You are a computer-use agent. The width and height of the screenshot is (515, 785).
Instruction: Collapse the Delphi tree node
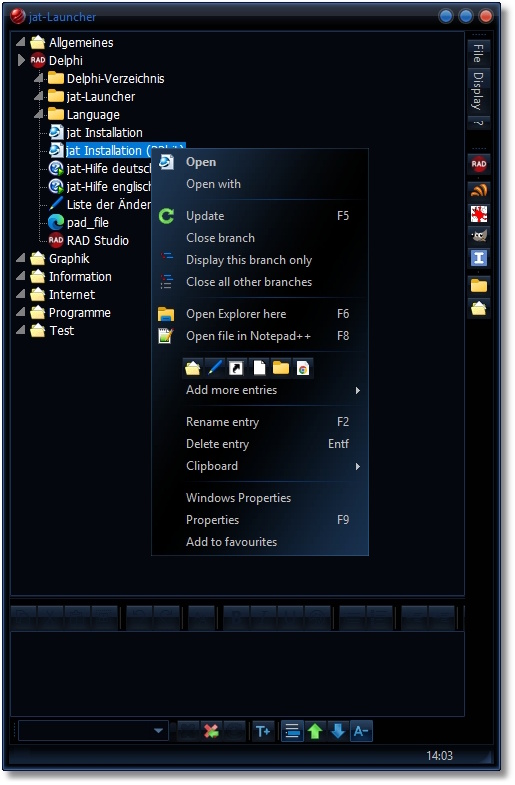click(x=21, y=60)
